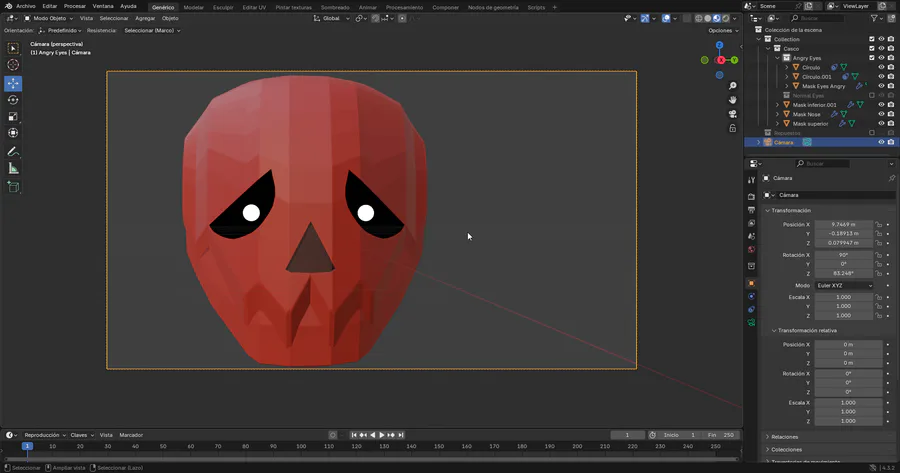Click the Posición X value field
900x473 pixels.
click(x=844, y=224)
